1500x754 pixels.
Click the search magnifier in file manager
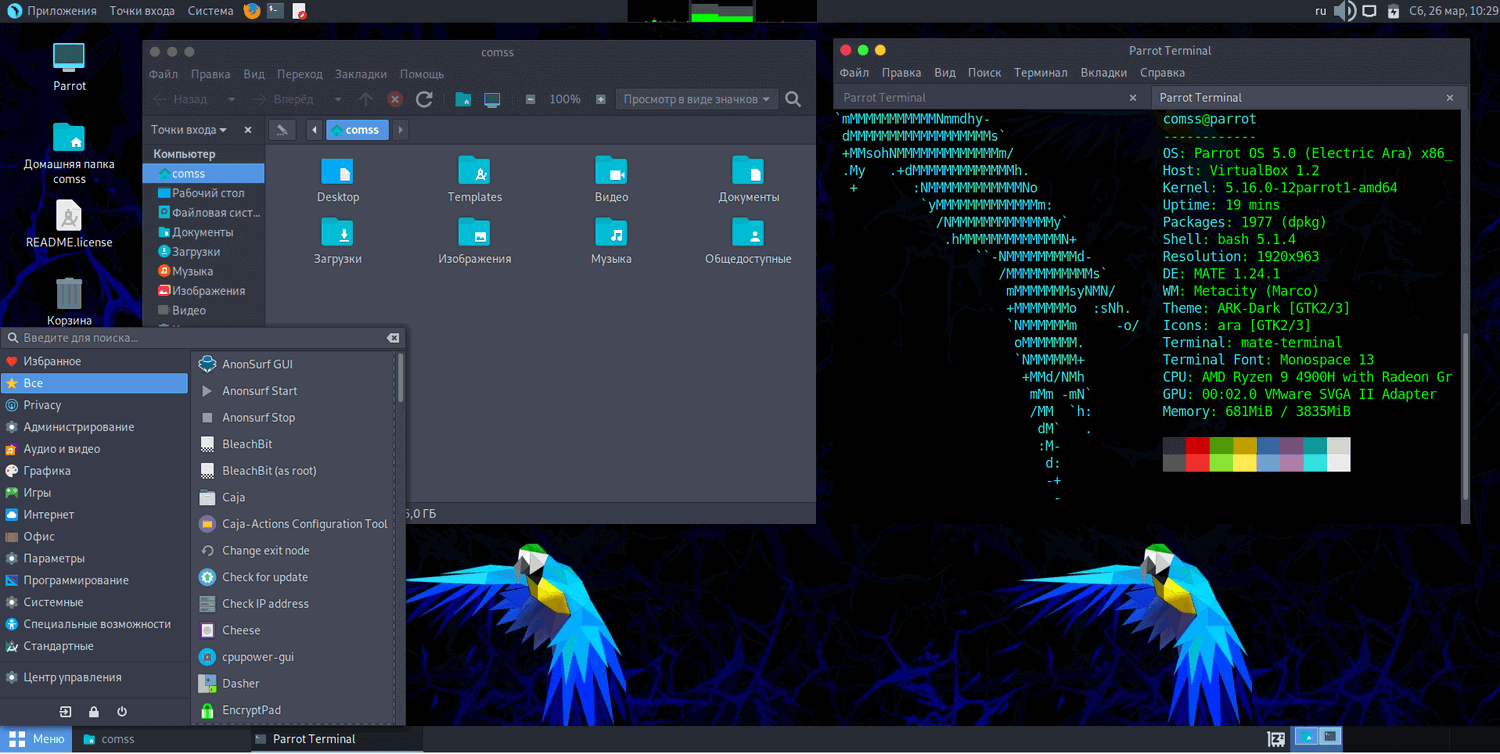point(793,99)
